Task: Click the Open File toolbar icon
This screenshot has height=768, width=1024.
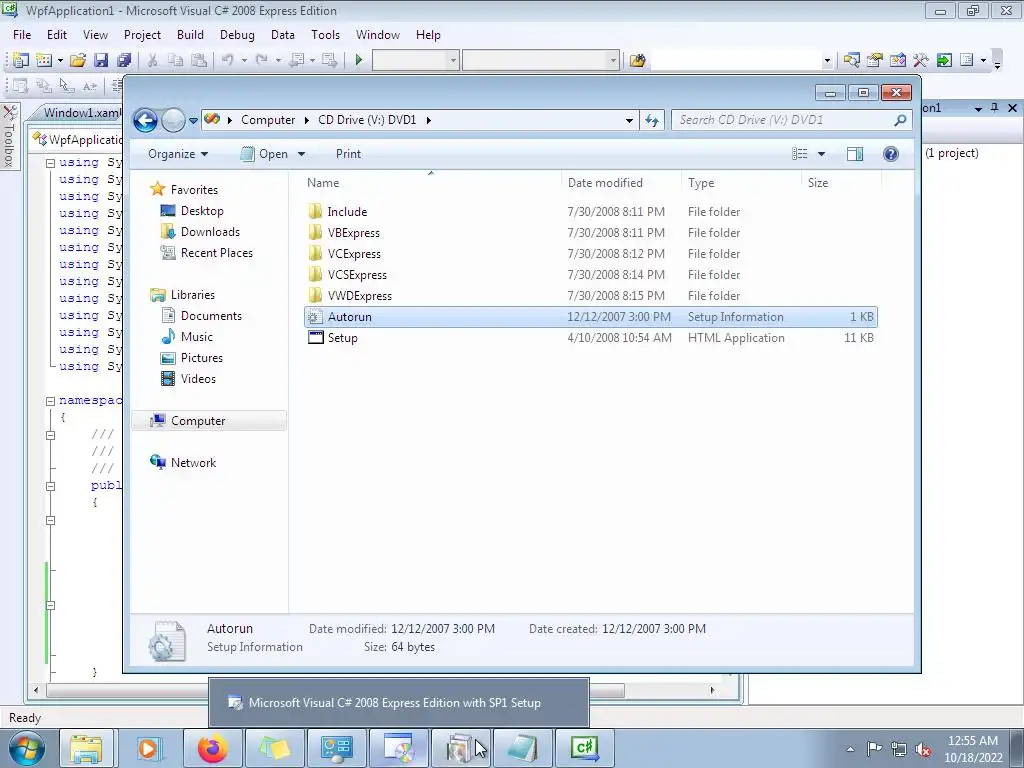Action: (x=78, y=61)
